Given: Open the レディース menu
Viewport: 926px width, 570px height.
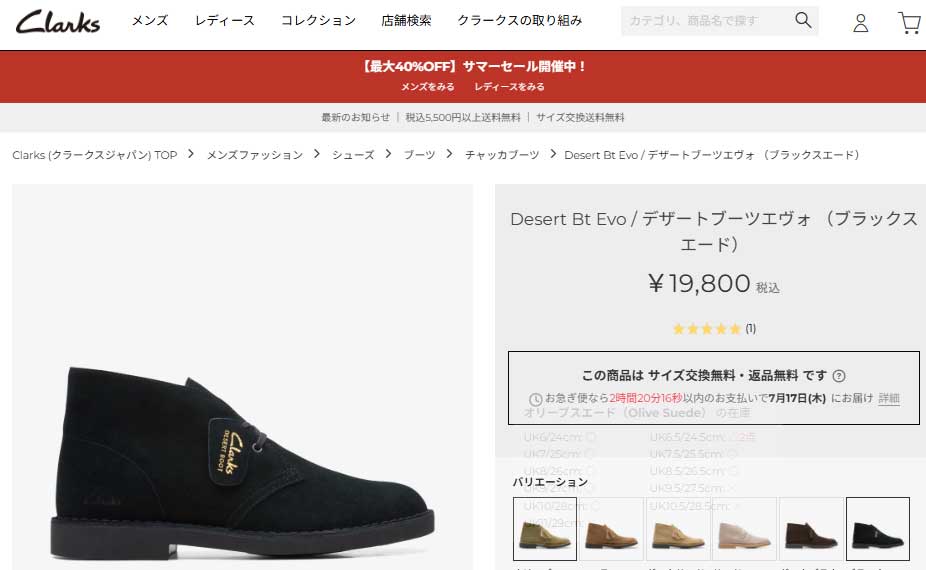Looking at the screenshot, I should [224, 21].
